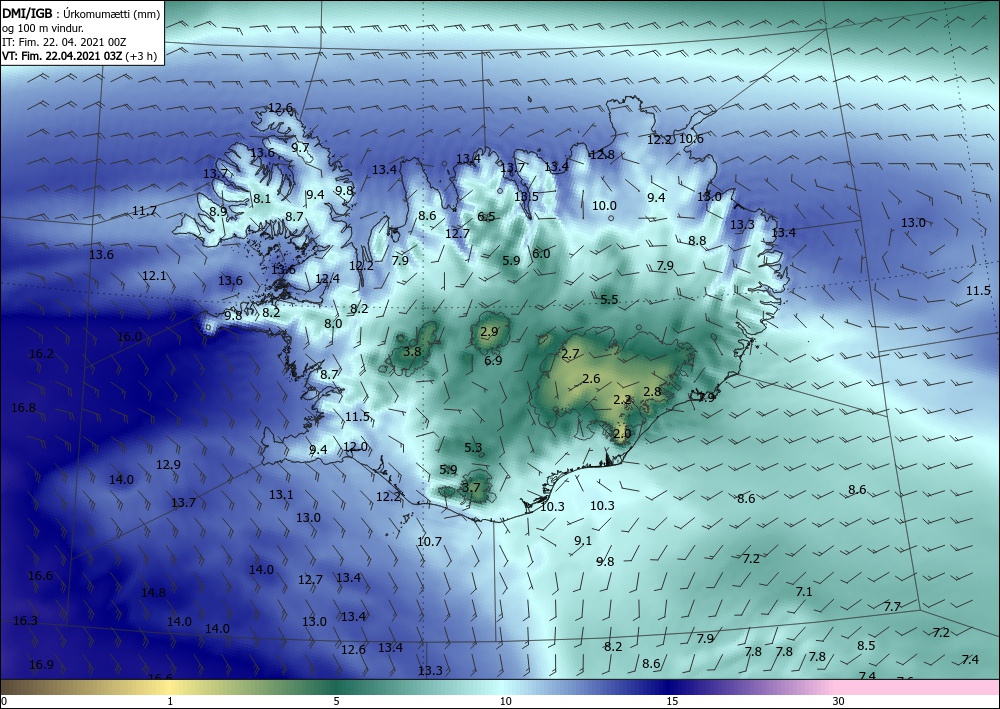This screenshot has width=1000, height=709.
Task: Click the 8.1 value in the Westfjords
Action: coord(262,199)
